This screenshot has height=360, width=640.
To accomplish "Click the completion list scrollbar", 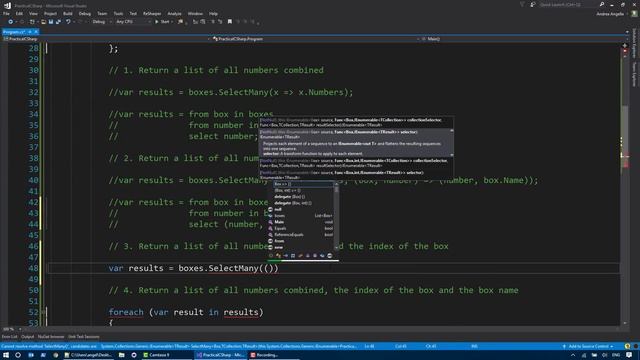I will click(337, 216).
